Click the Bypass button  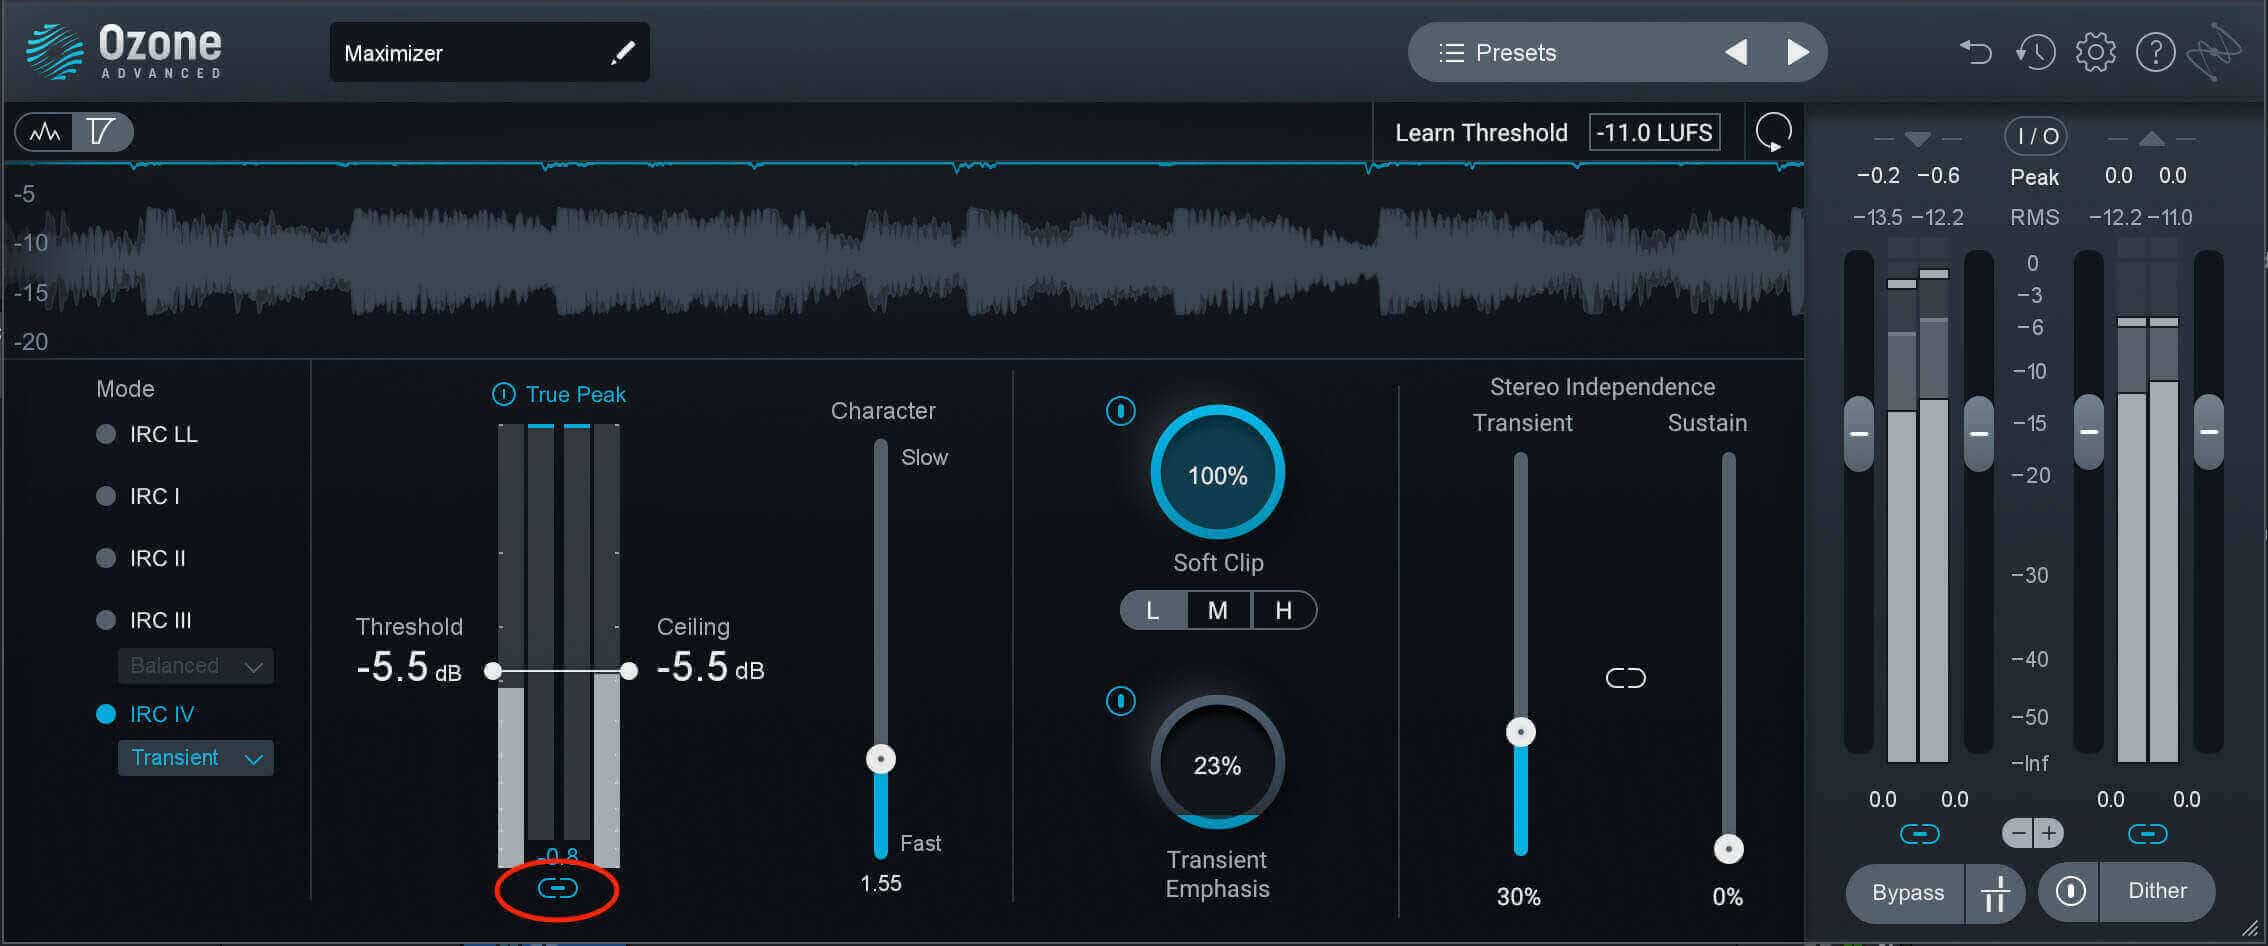(x=1907, y=893)
